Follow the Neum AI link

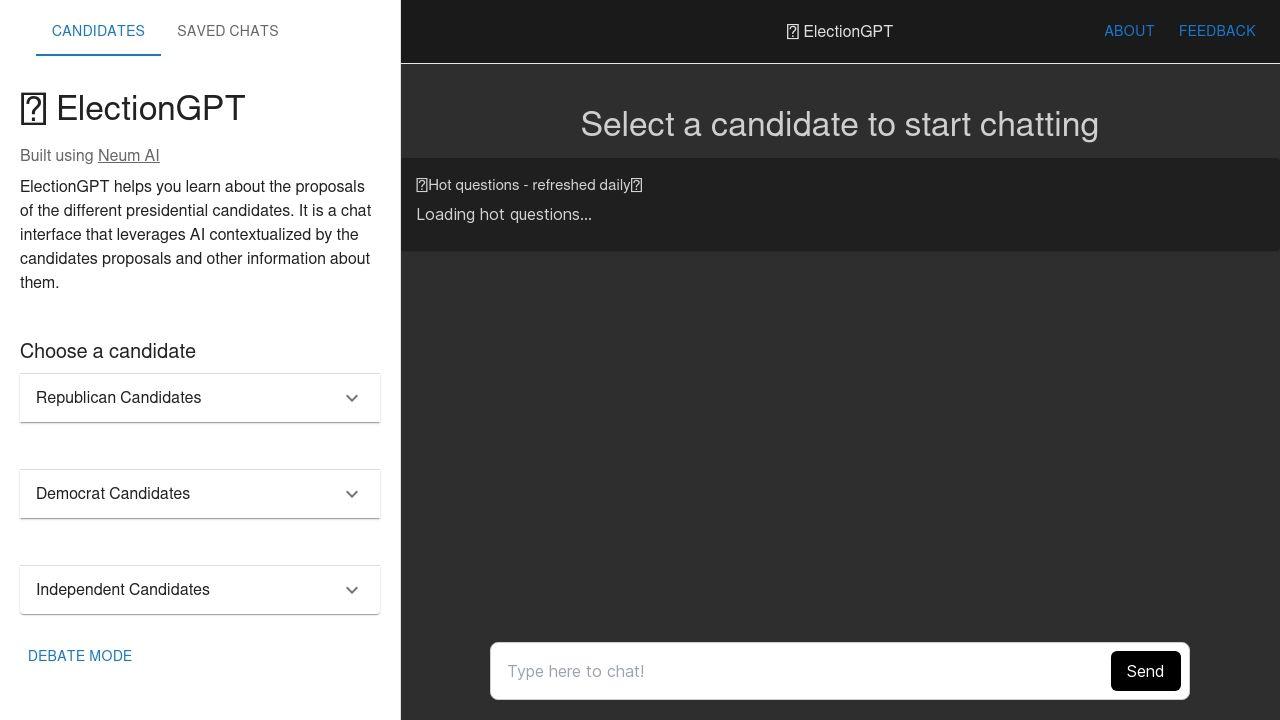(x=128, y=155)
